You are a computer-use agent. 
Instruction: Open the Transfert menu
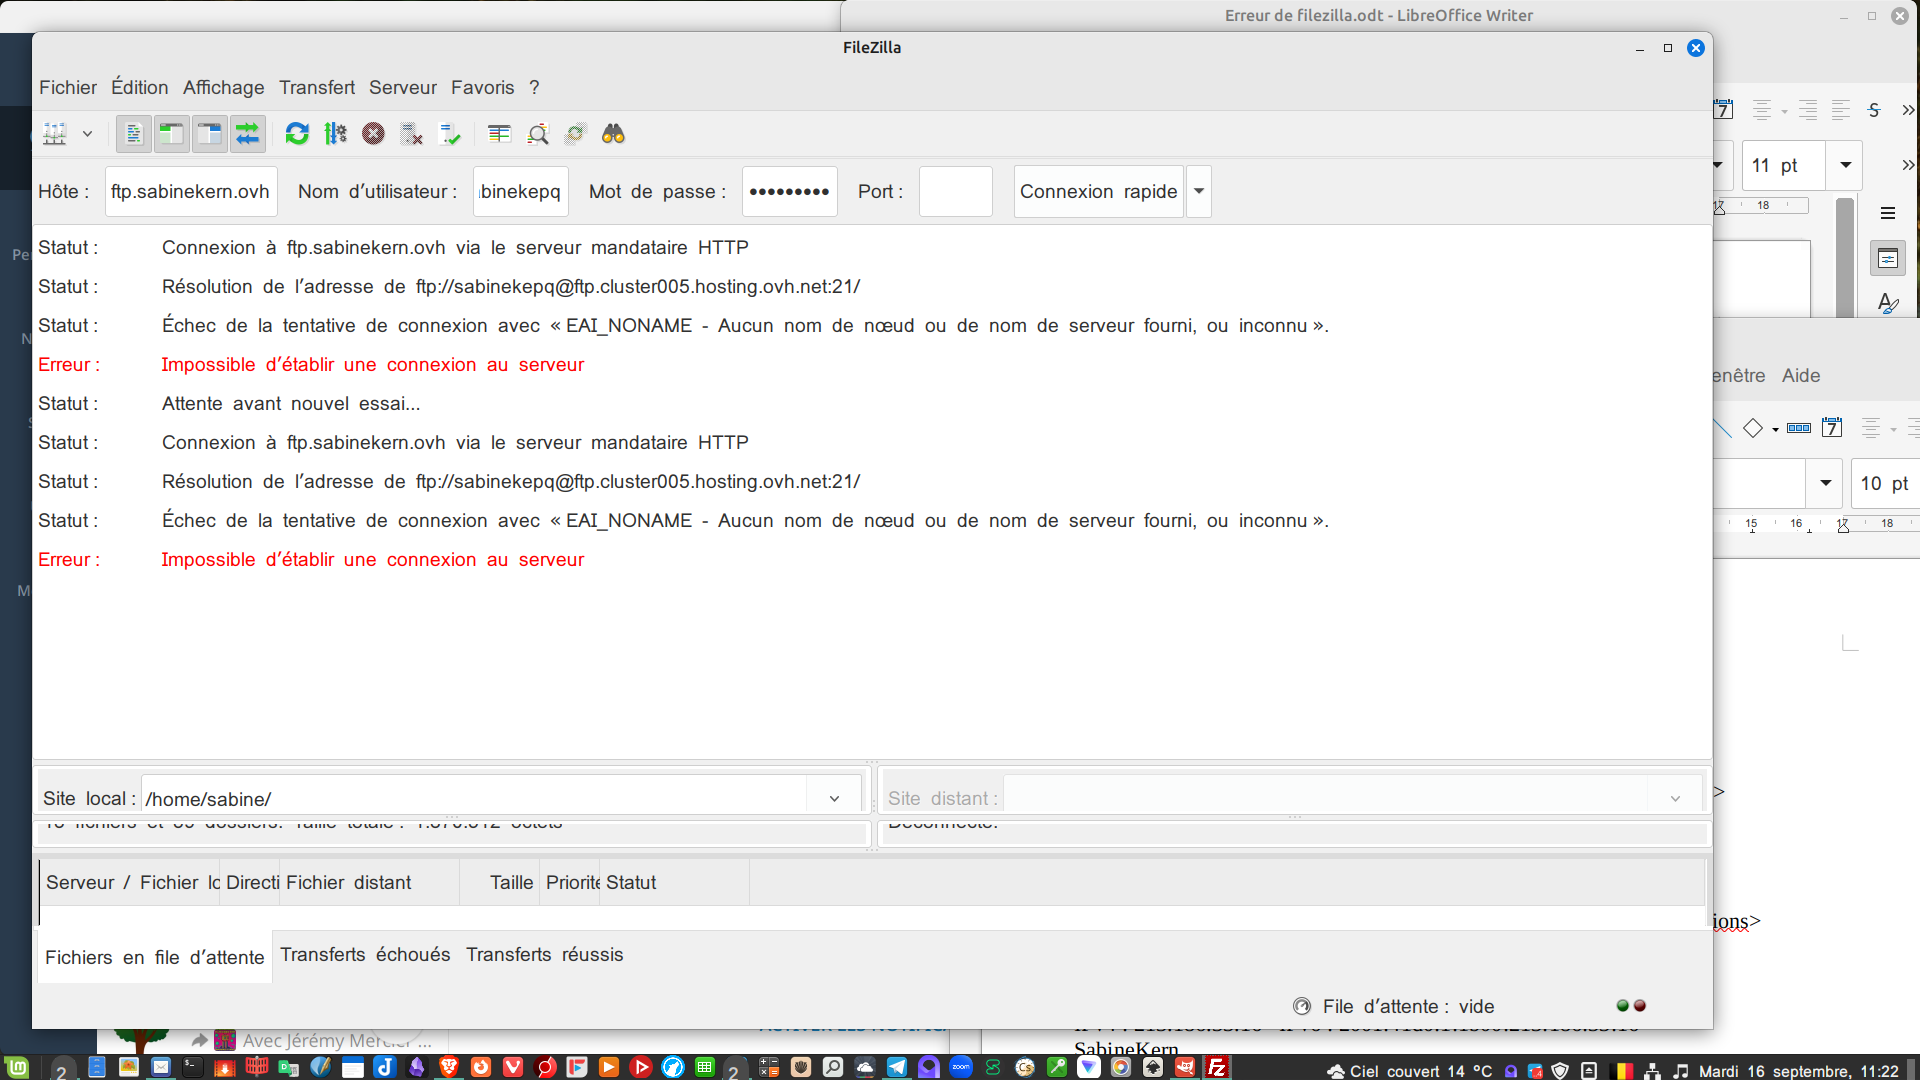pyautogui.click(x=316, y=87)
